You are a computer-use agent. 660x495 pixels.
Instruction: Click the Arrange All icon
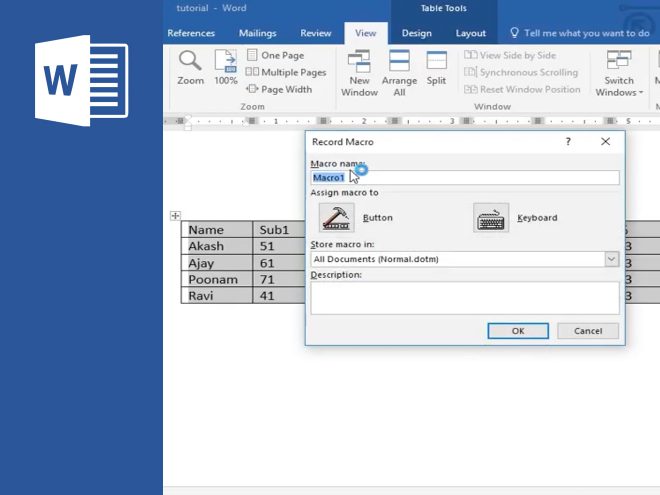(x=399, y=62)
